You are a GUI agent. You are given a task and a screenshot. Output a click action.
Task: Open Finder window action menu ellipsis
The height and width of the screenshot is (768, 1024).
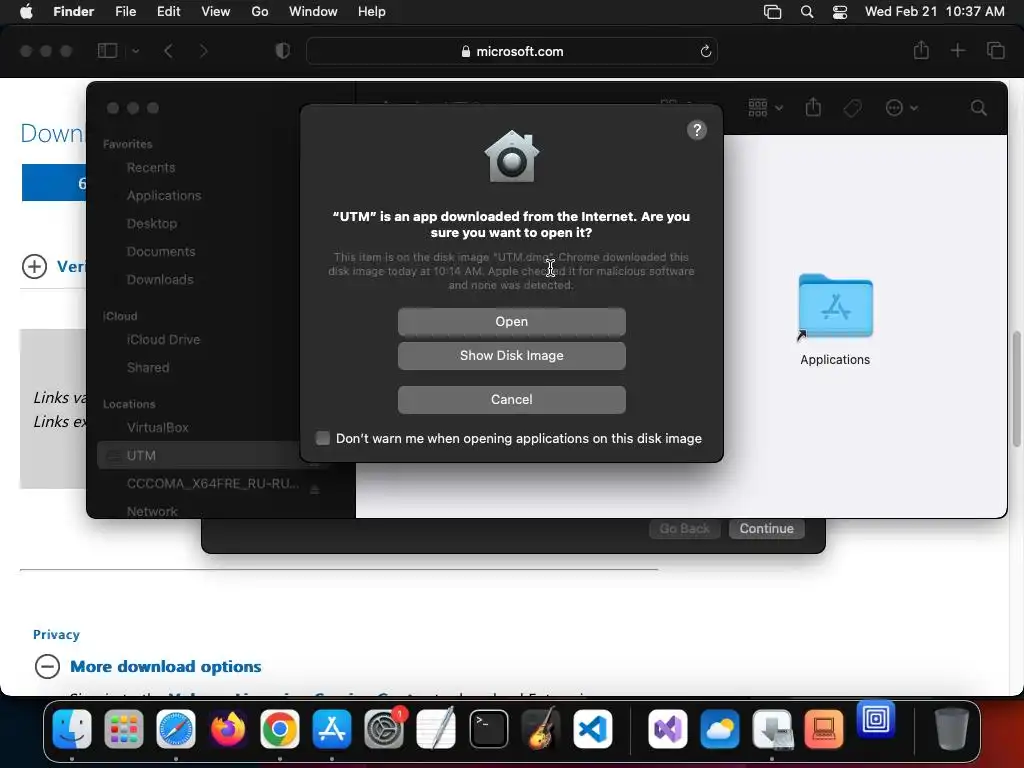(x=901, y=108)
